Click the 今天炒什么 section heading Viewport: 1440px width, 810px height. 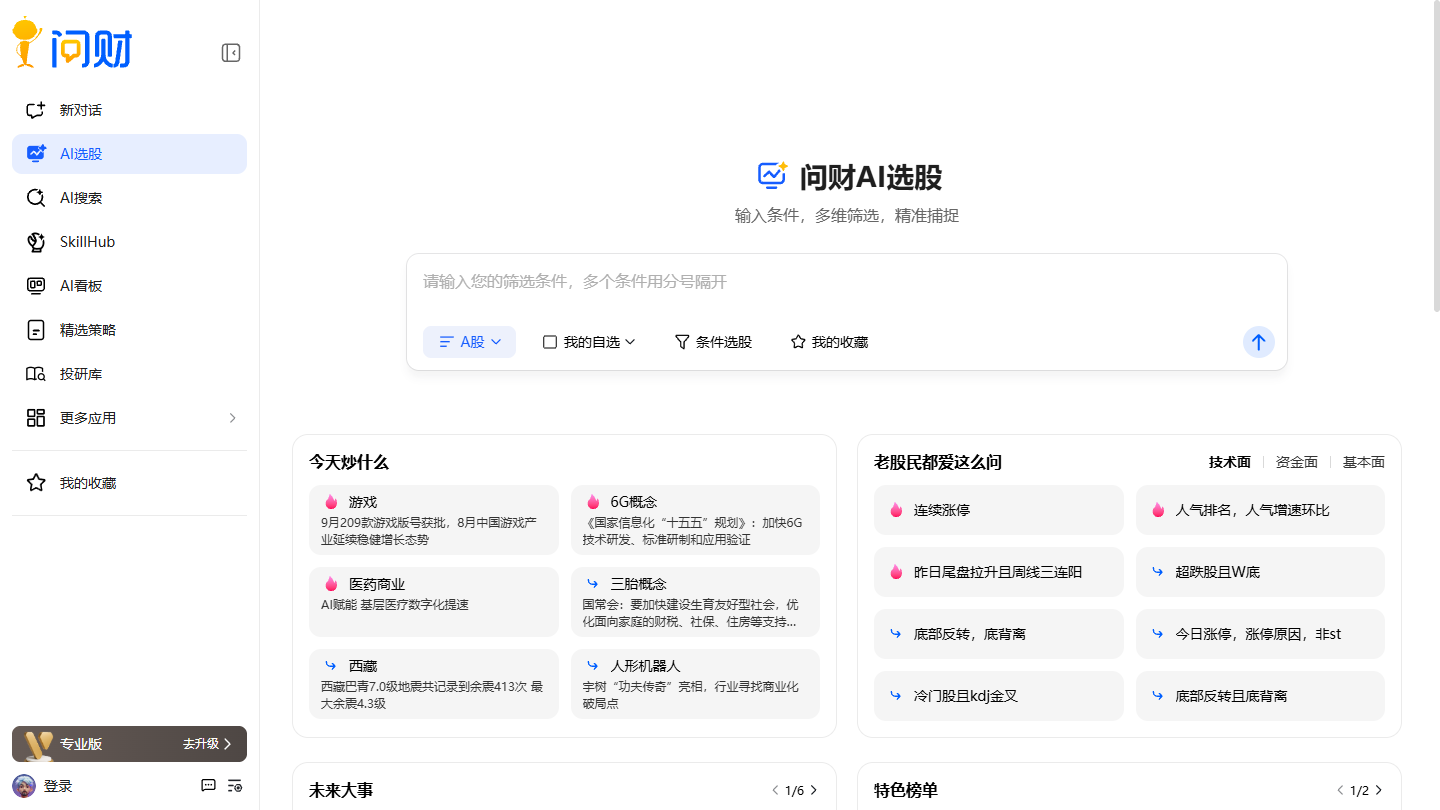click(x=349, y=462)
